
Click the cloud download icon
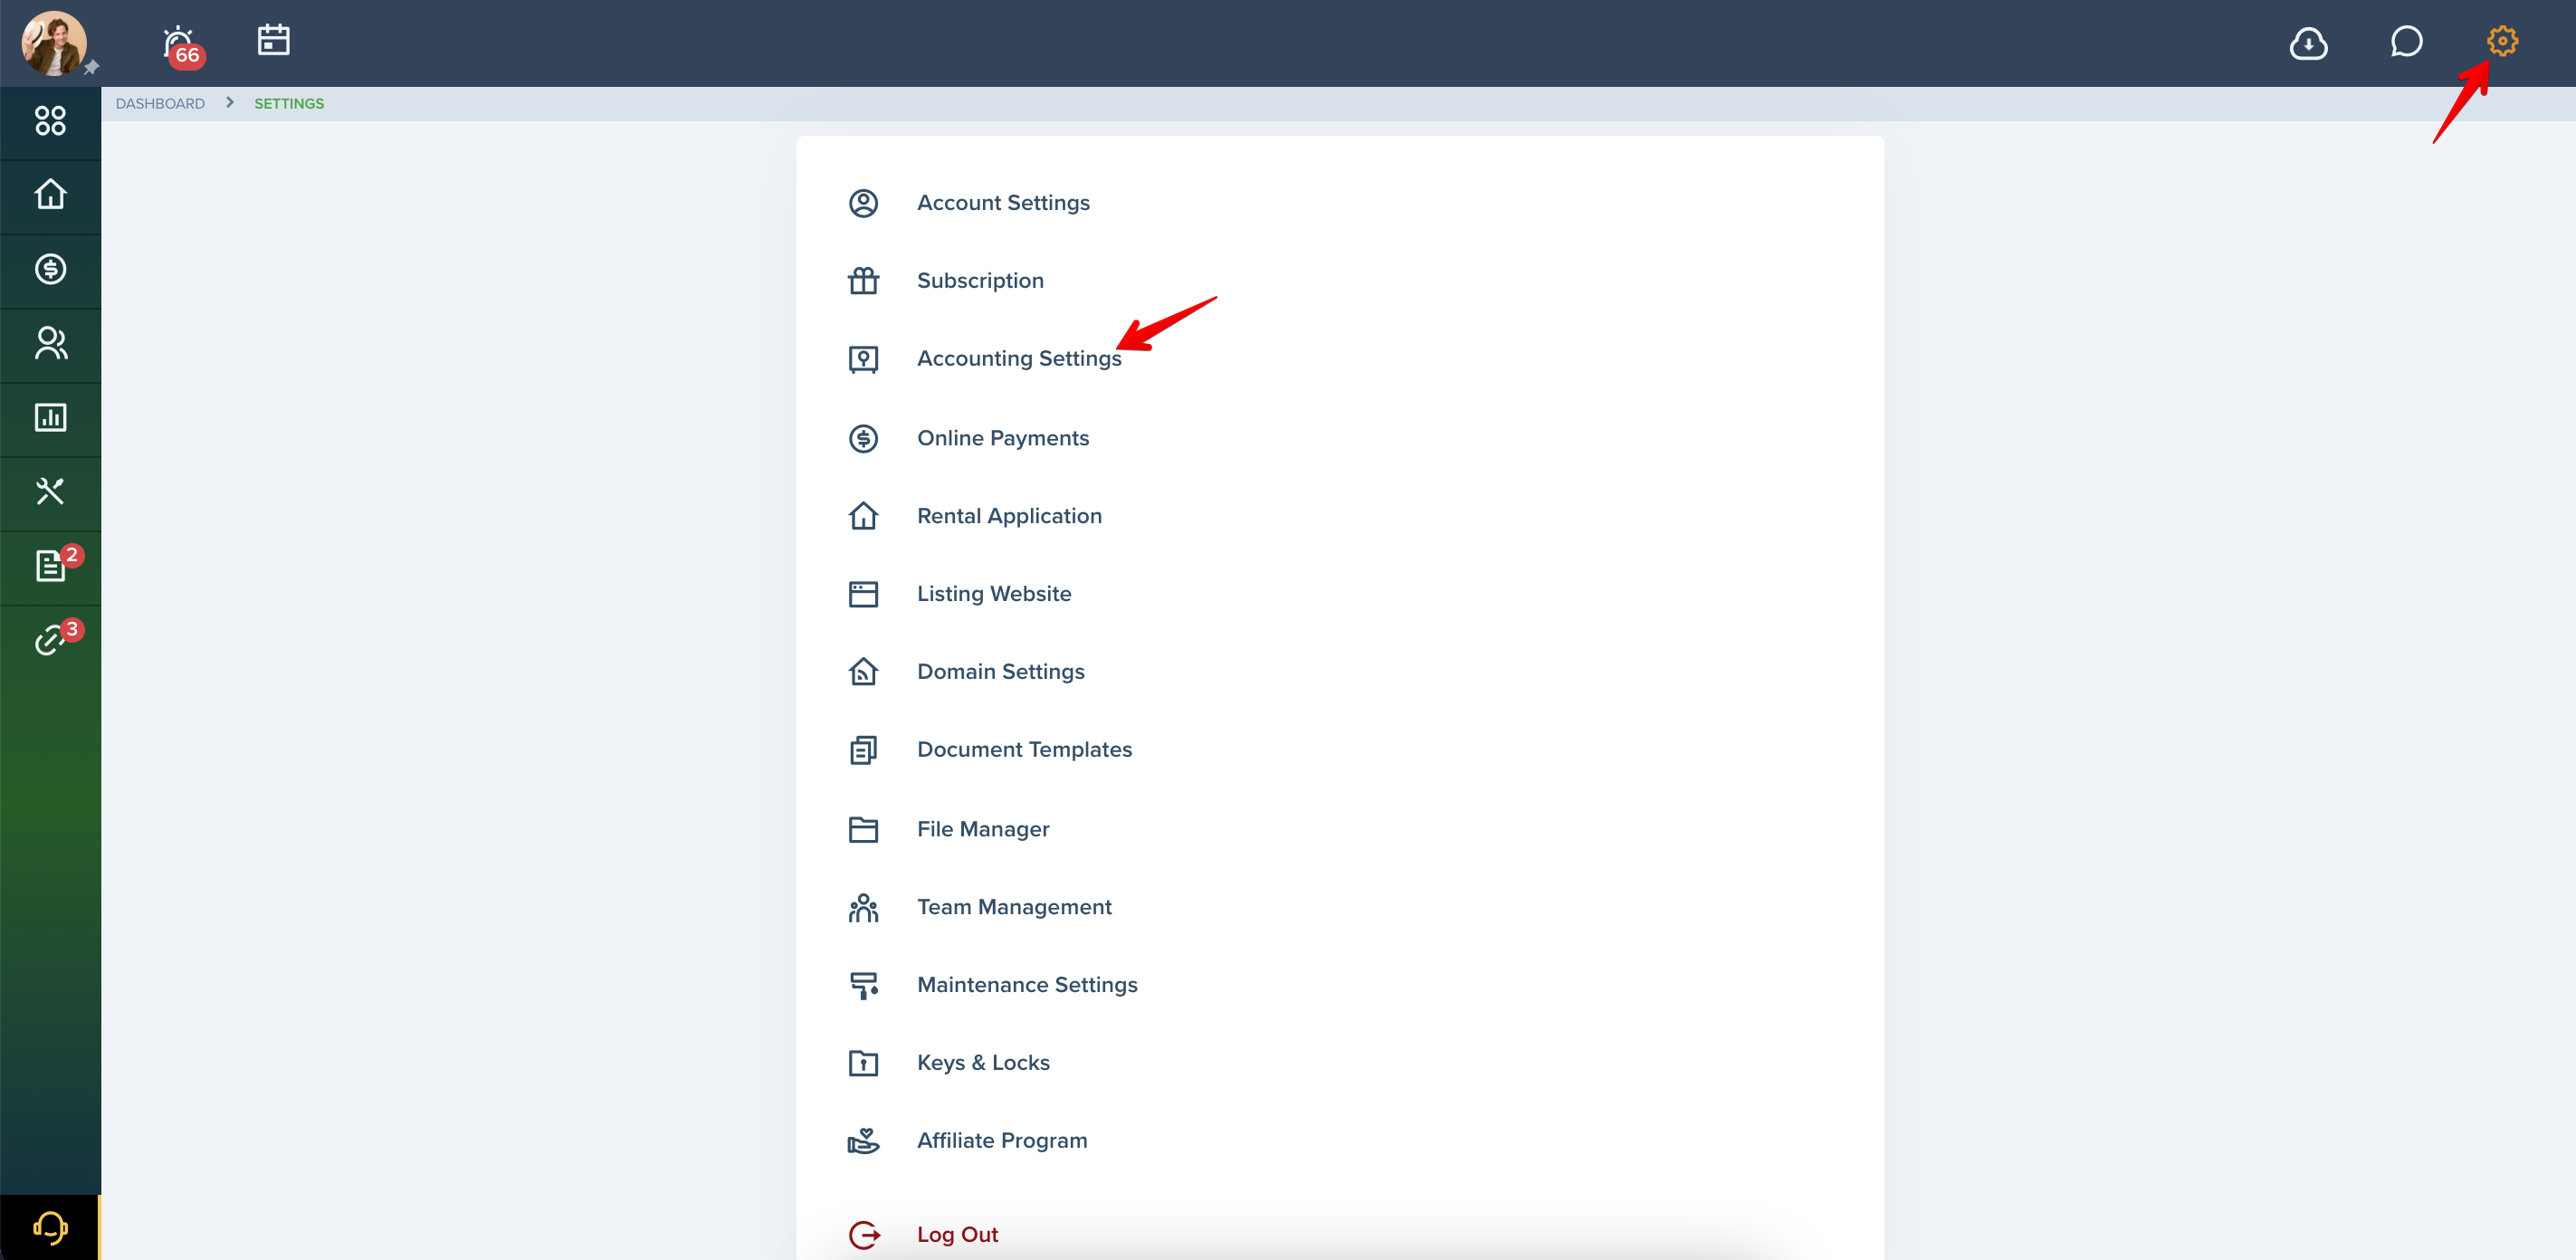pos(2308,43)
